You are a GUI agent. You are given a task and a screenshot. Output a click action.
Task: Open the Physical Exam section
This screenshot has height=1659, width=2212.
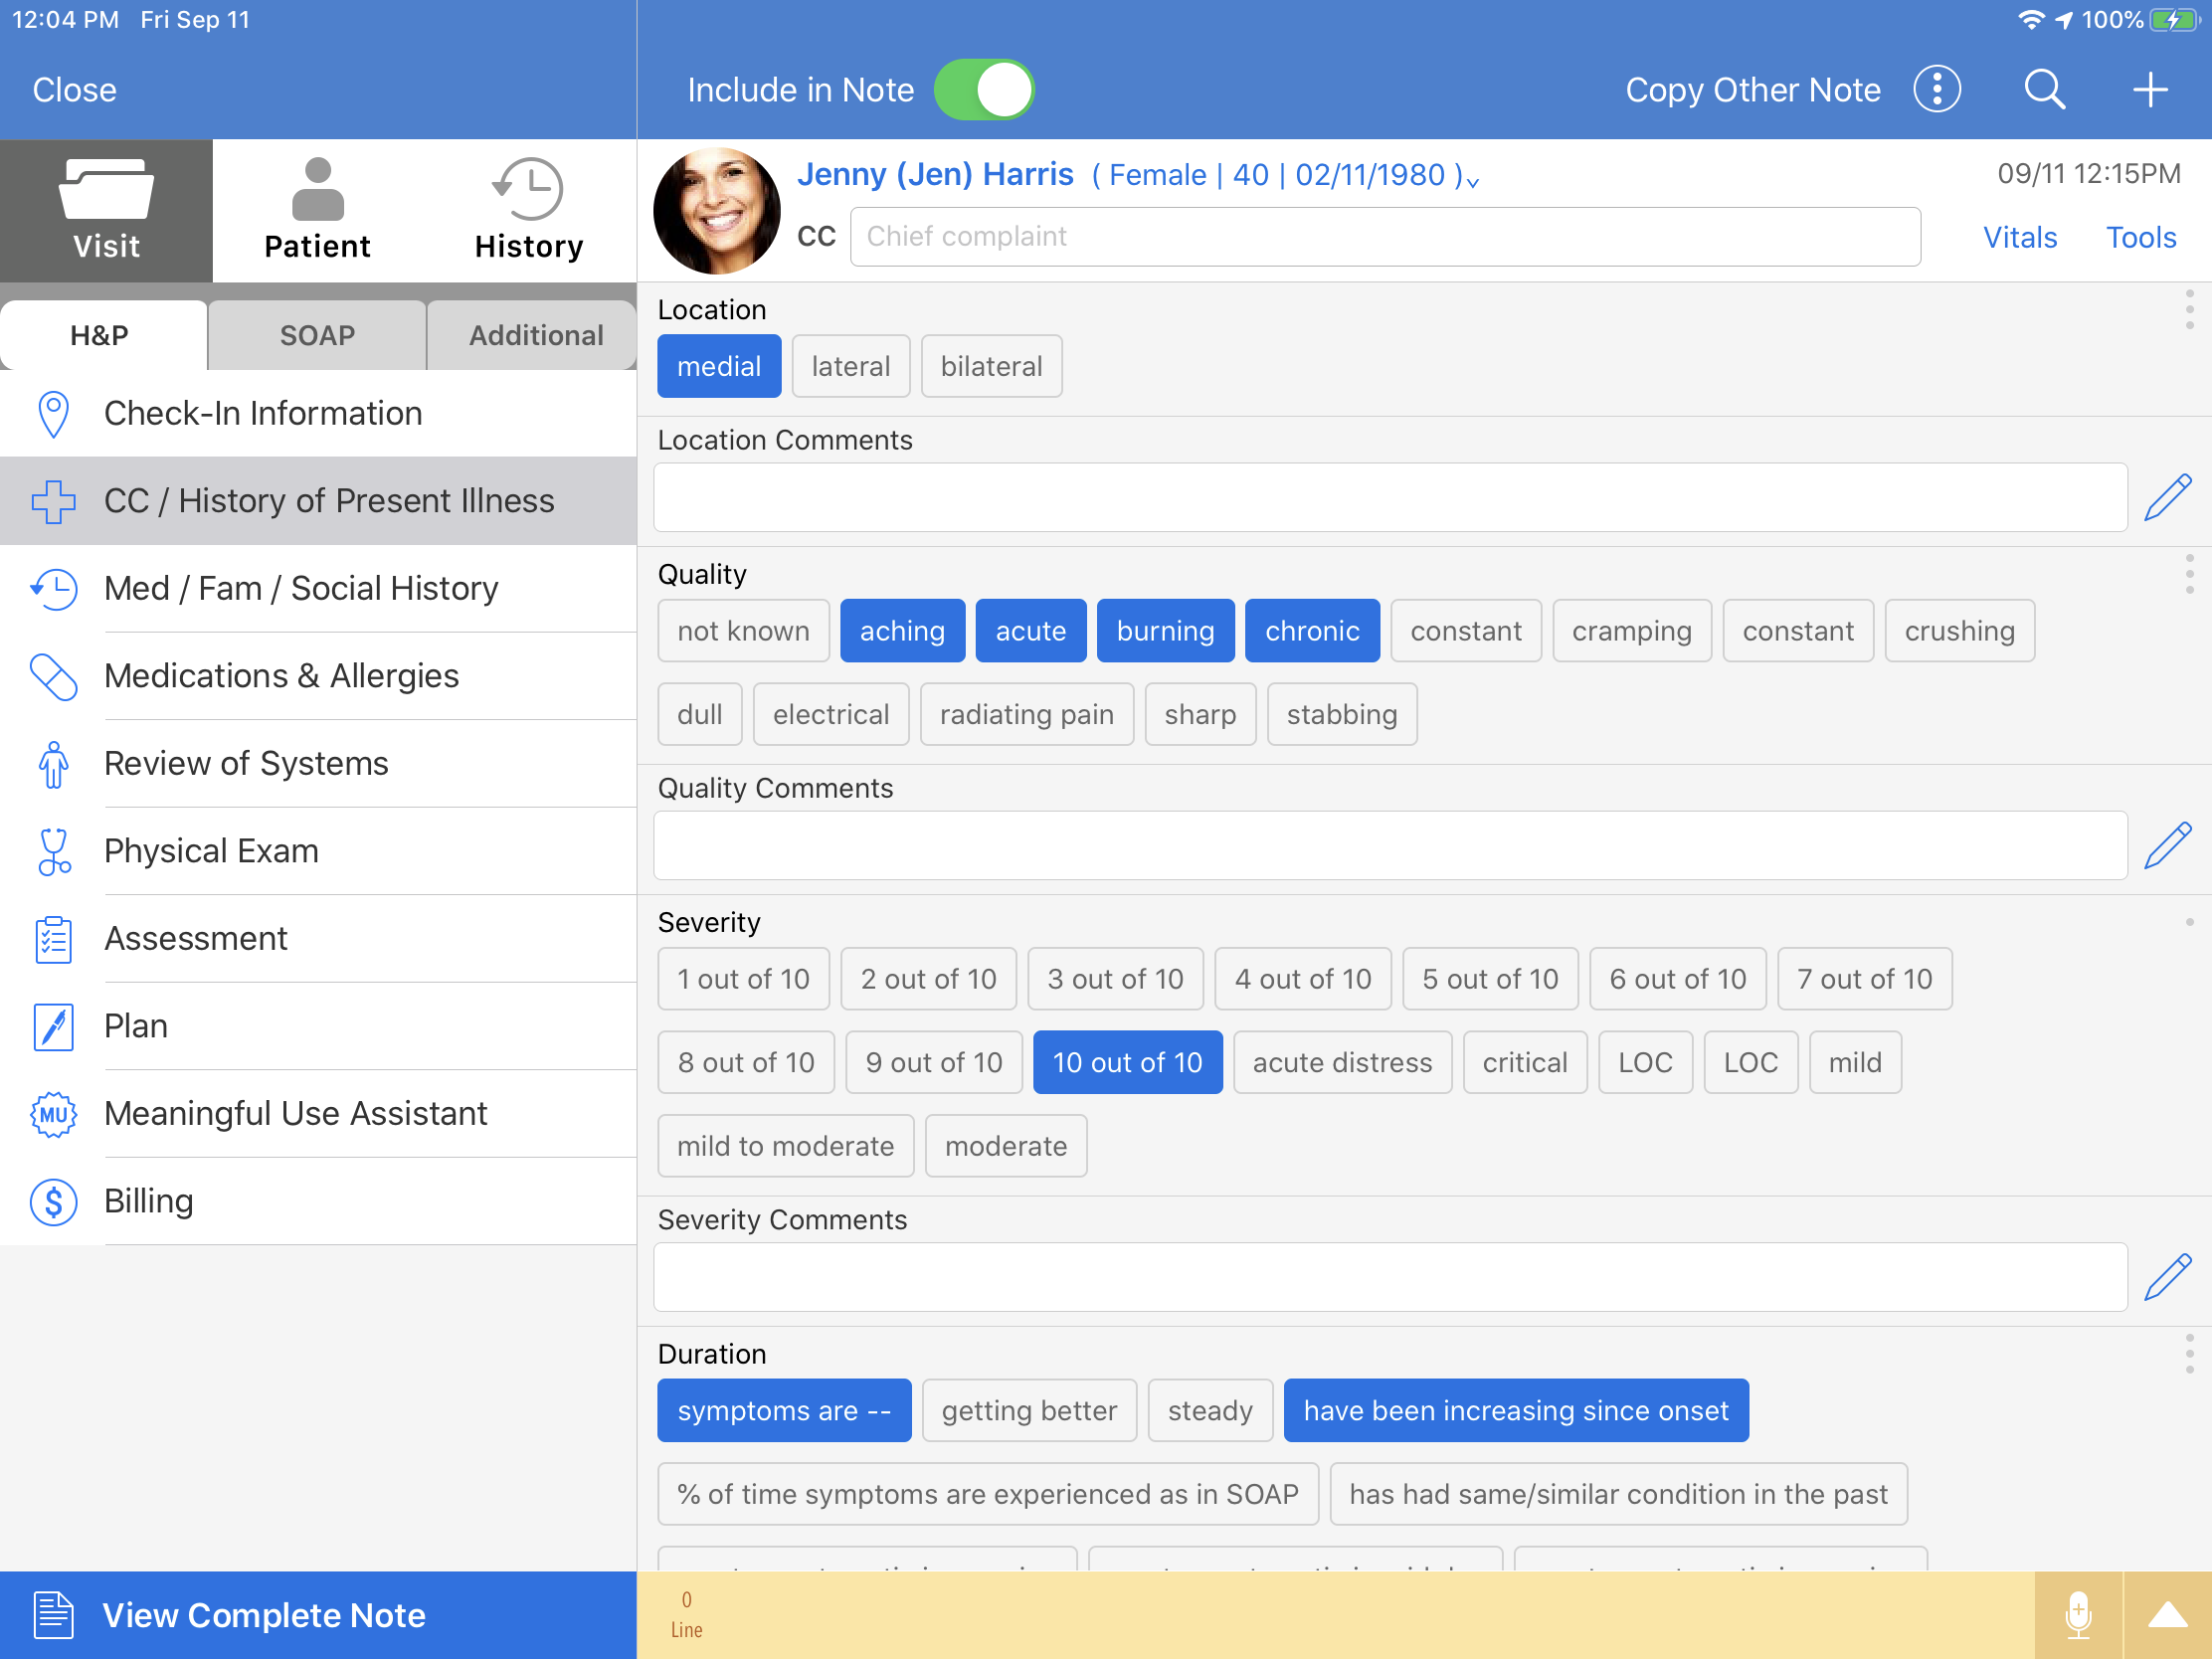point(318,851)
